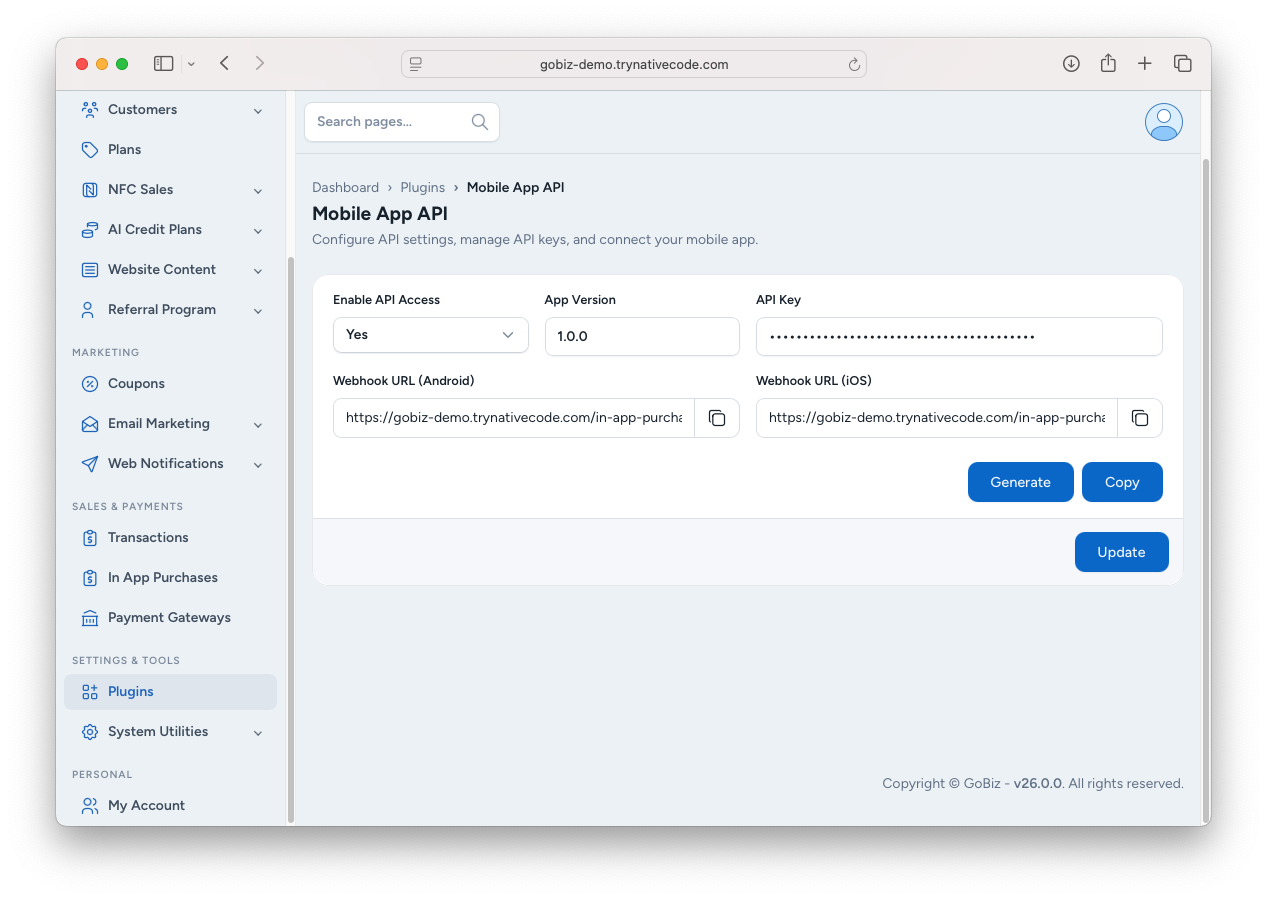Click the AI Credit Plans coins icon
The height and width of the screenshot is (900, 1267).
click(x=90, y=230)
